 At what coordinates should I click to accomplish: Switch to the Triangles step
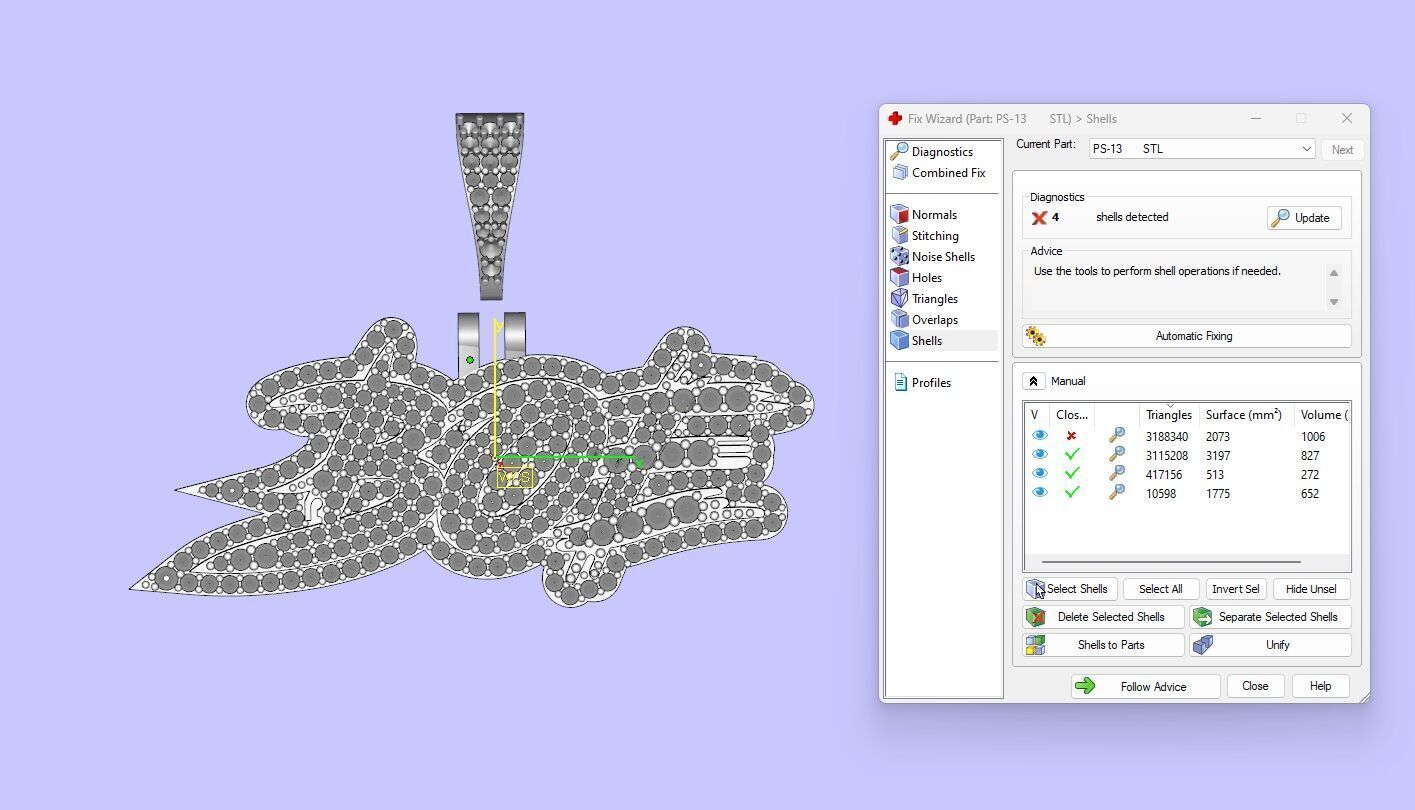pos(935,299)
